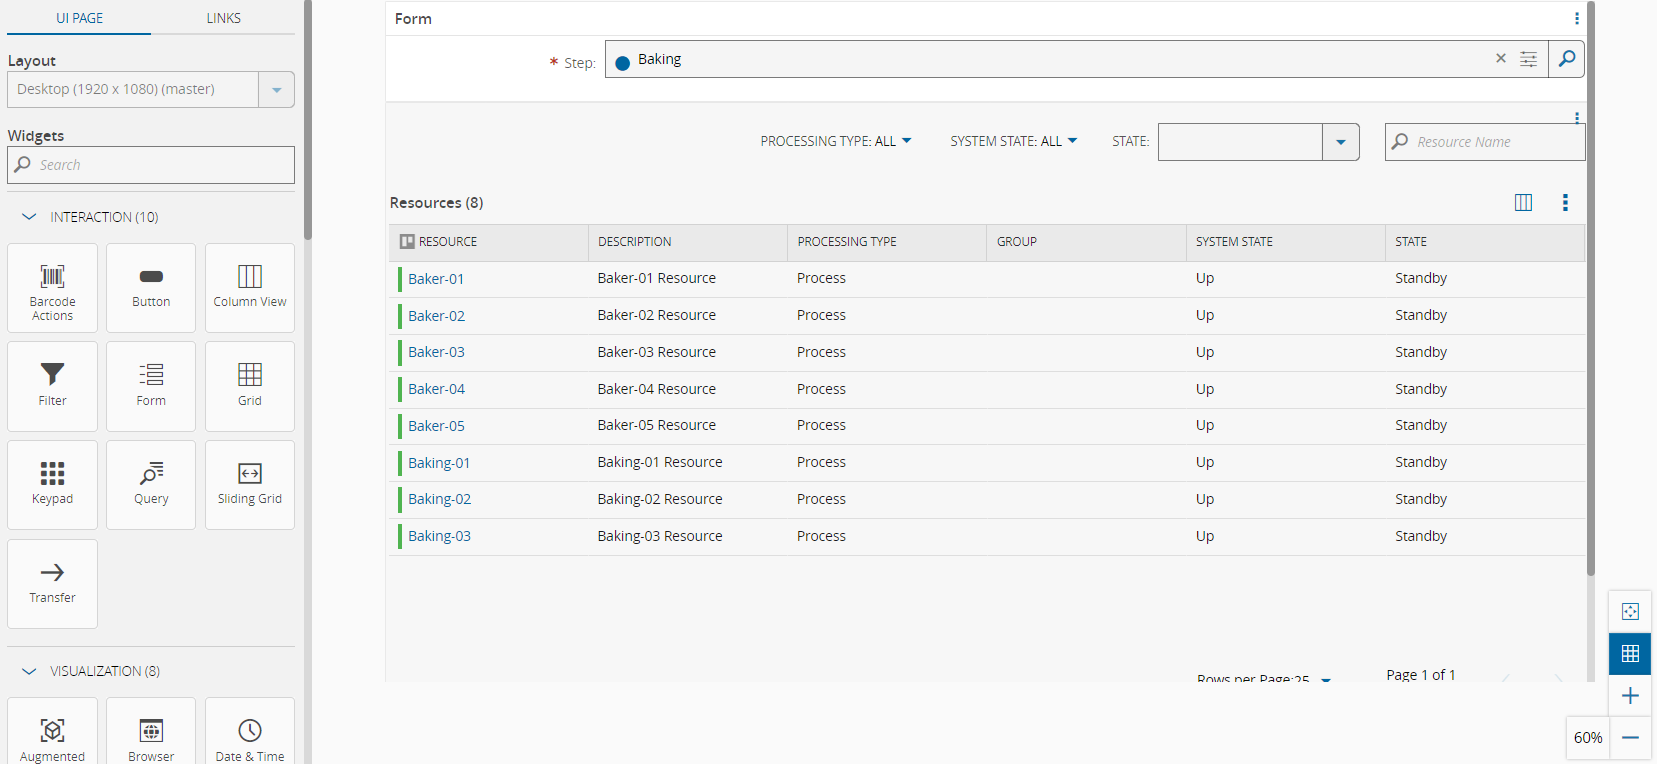1657x764 pixels.
Task: Clear the Baking step value
Action: [1500, 59]
